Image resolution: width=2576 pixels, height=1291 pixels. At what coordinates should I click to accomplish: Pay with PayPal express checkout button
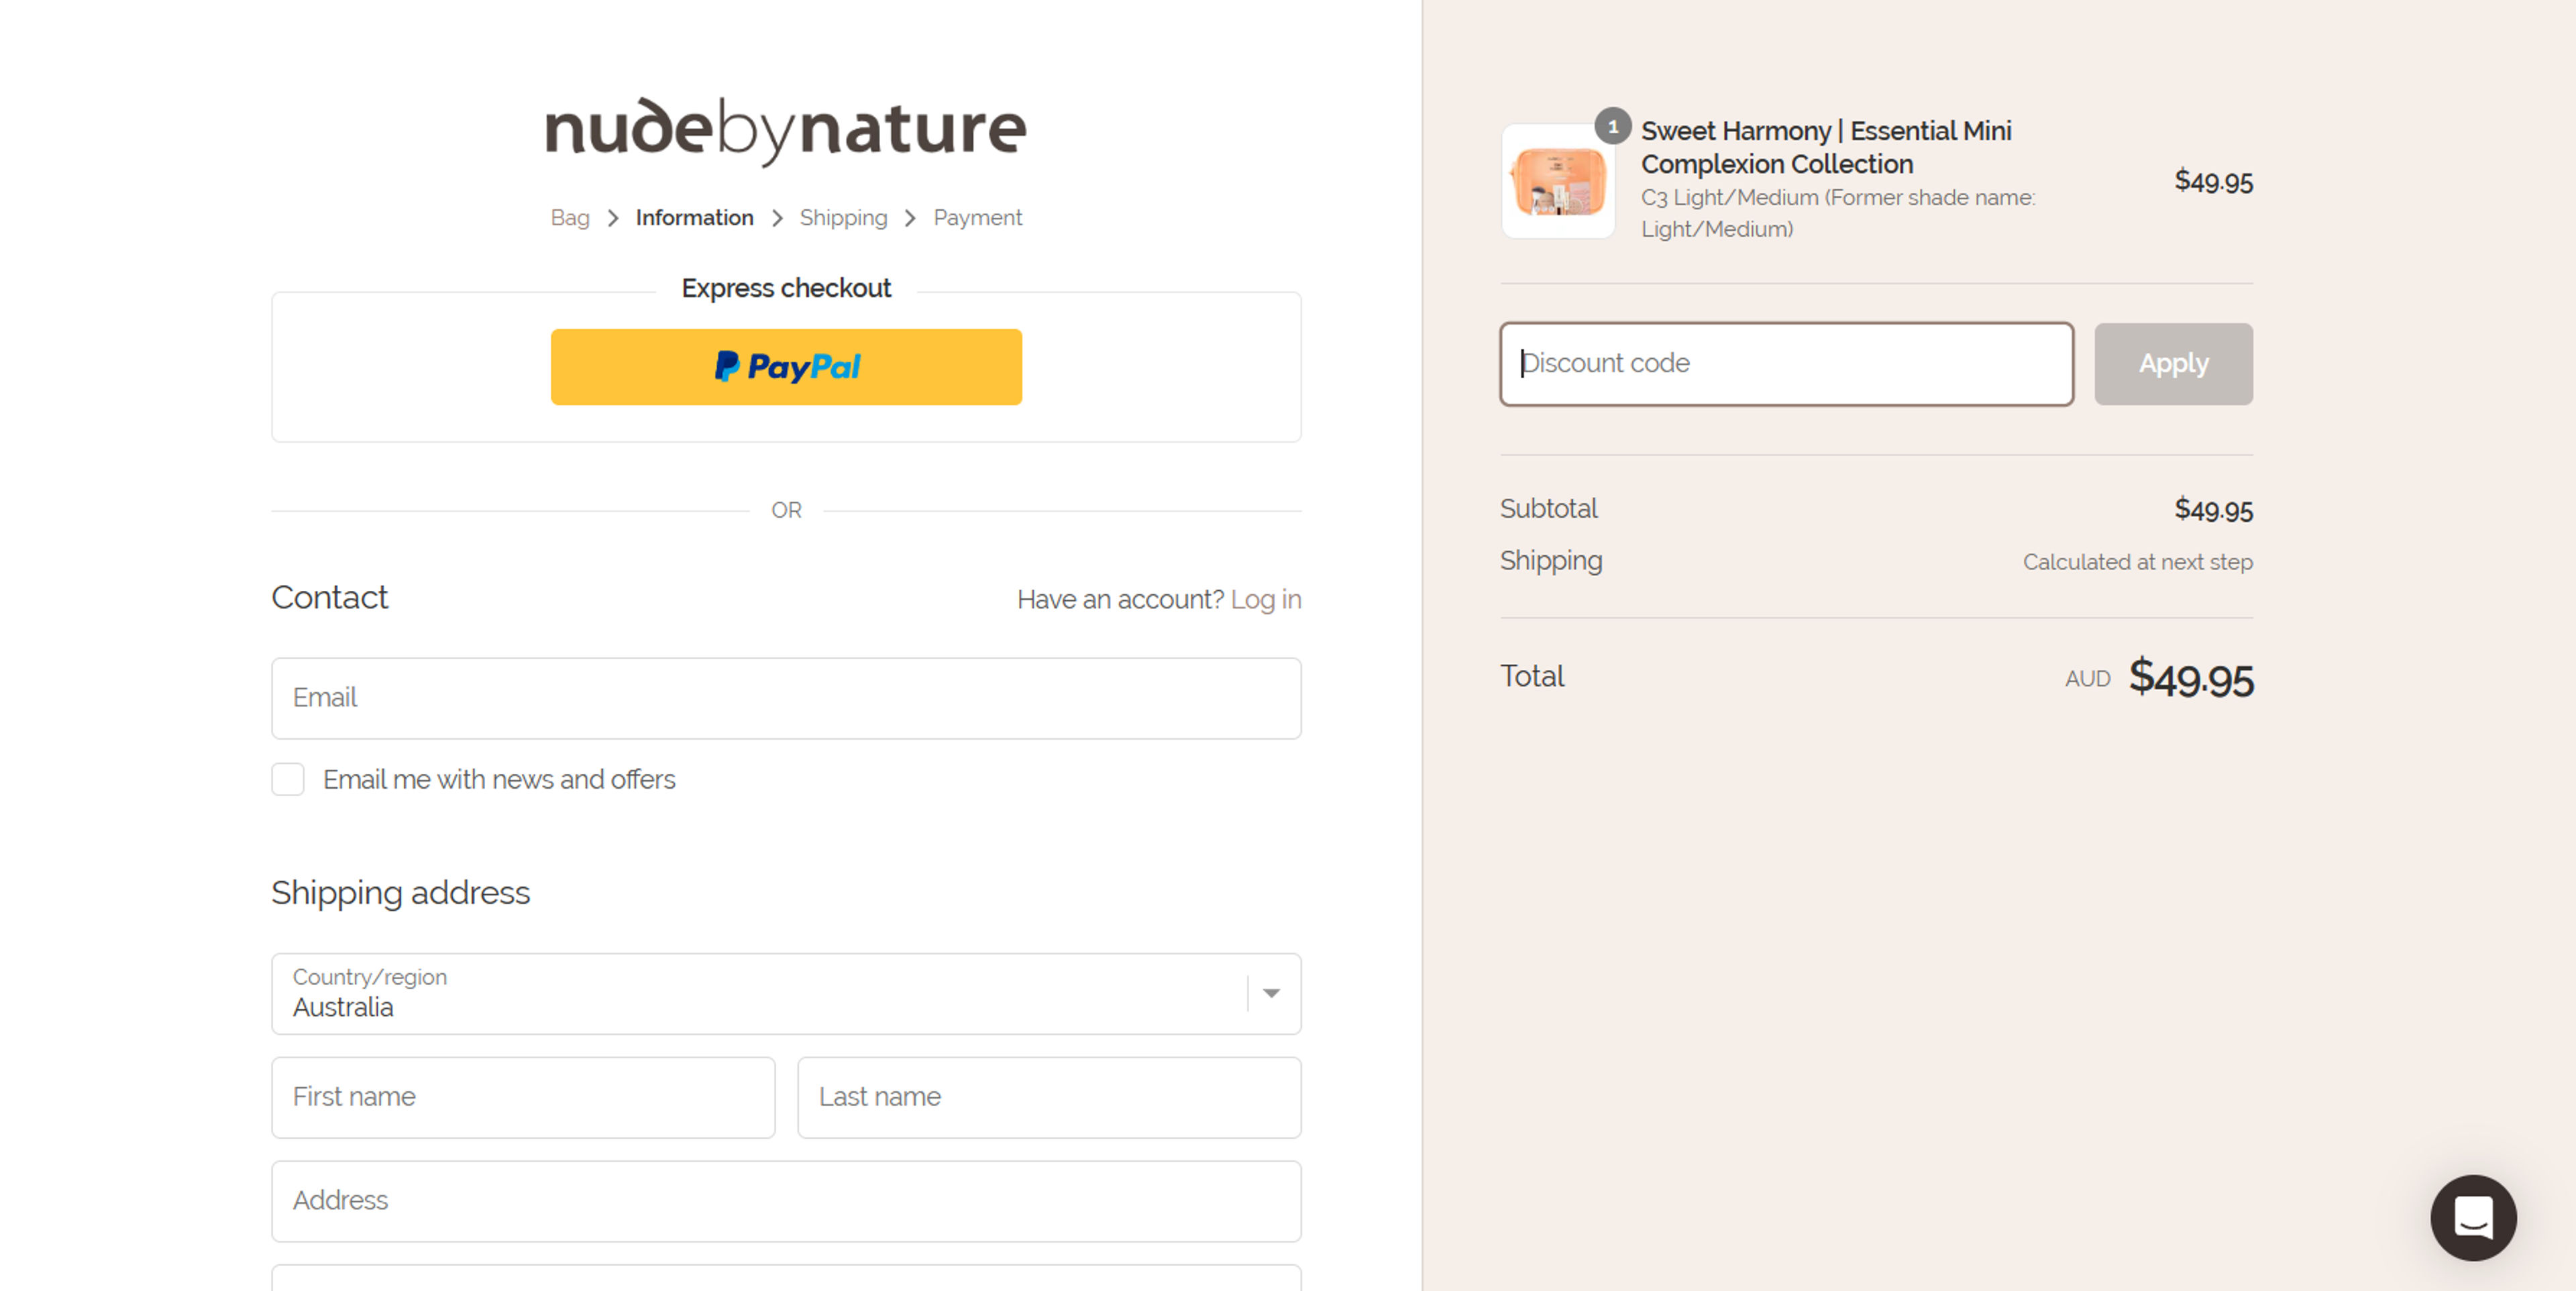pyautogui.click(x=786, y=367)
